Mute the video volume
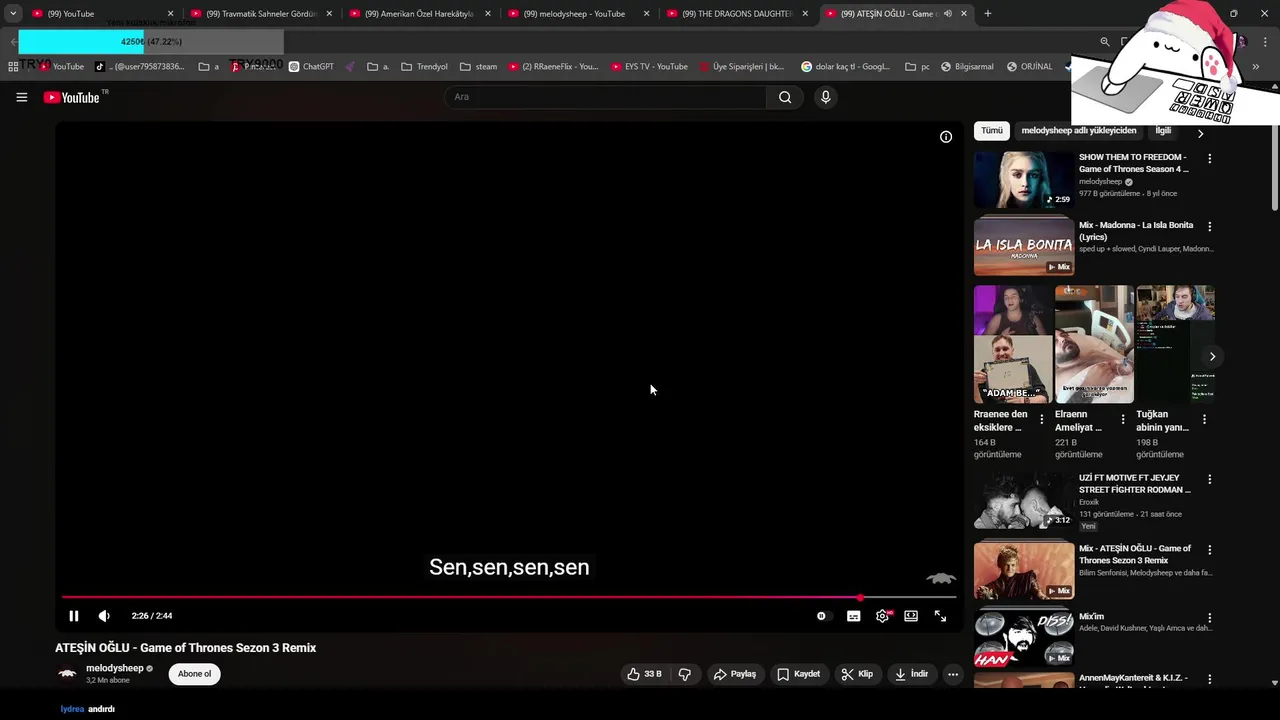Screen dimensions: 1280x720 pos(104,616)
